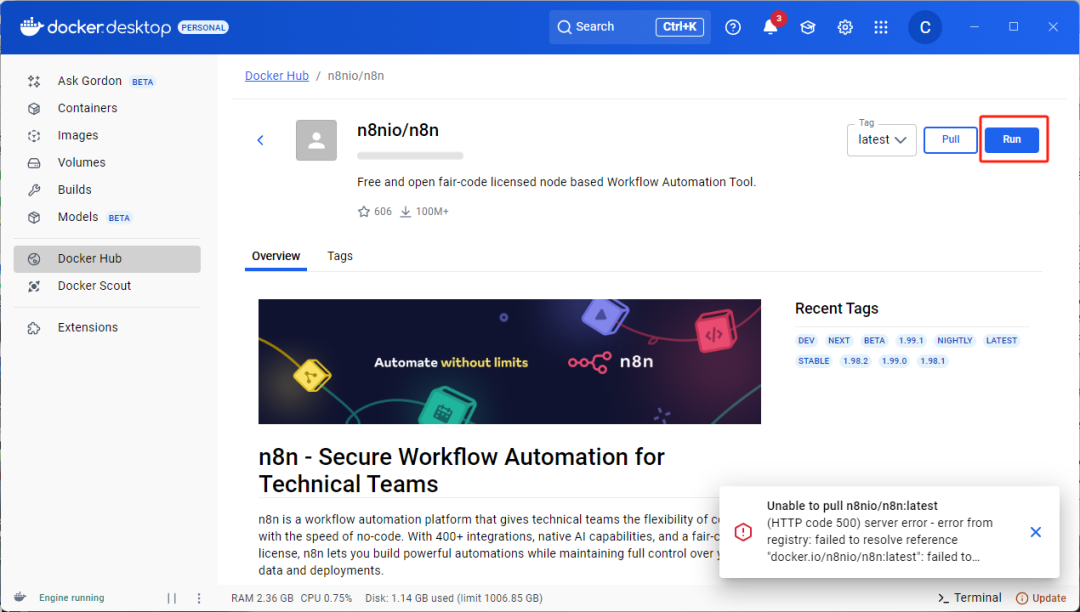This screenshot has height=612, width=1080.
Task: Open the Containers view
Action: click(x=107, y=108)
